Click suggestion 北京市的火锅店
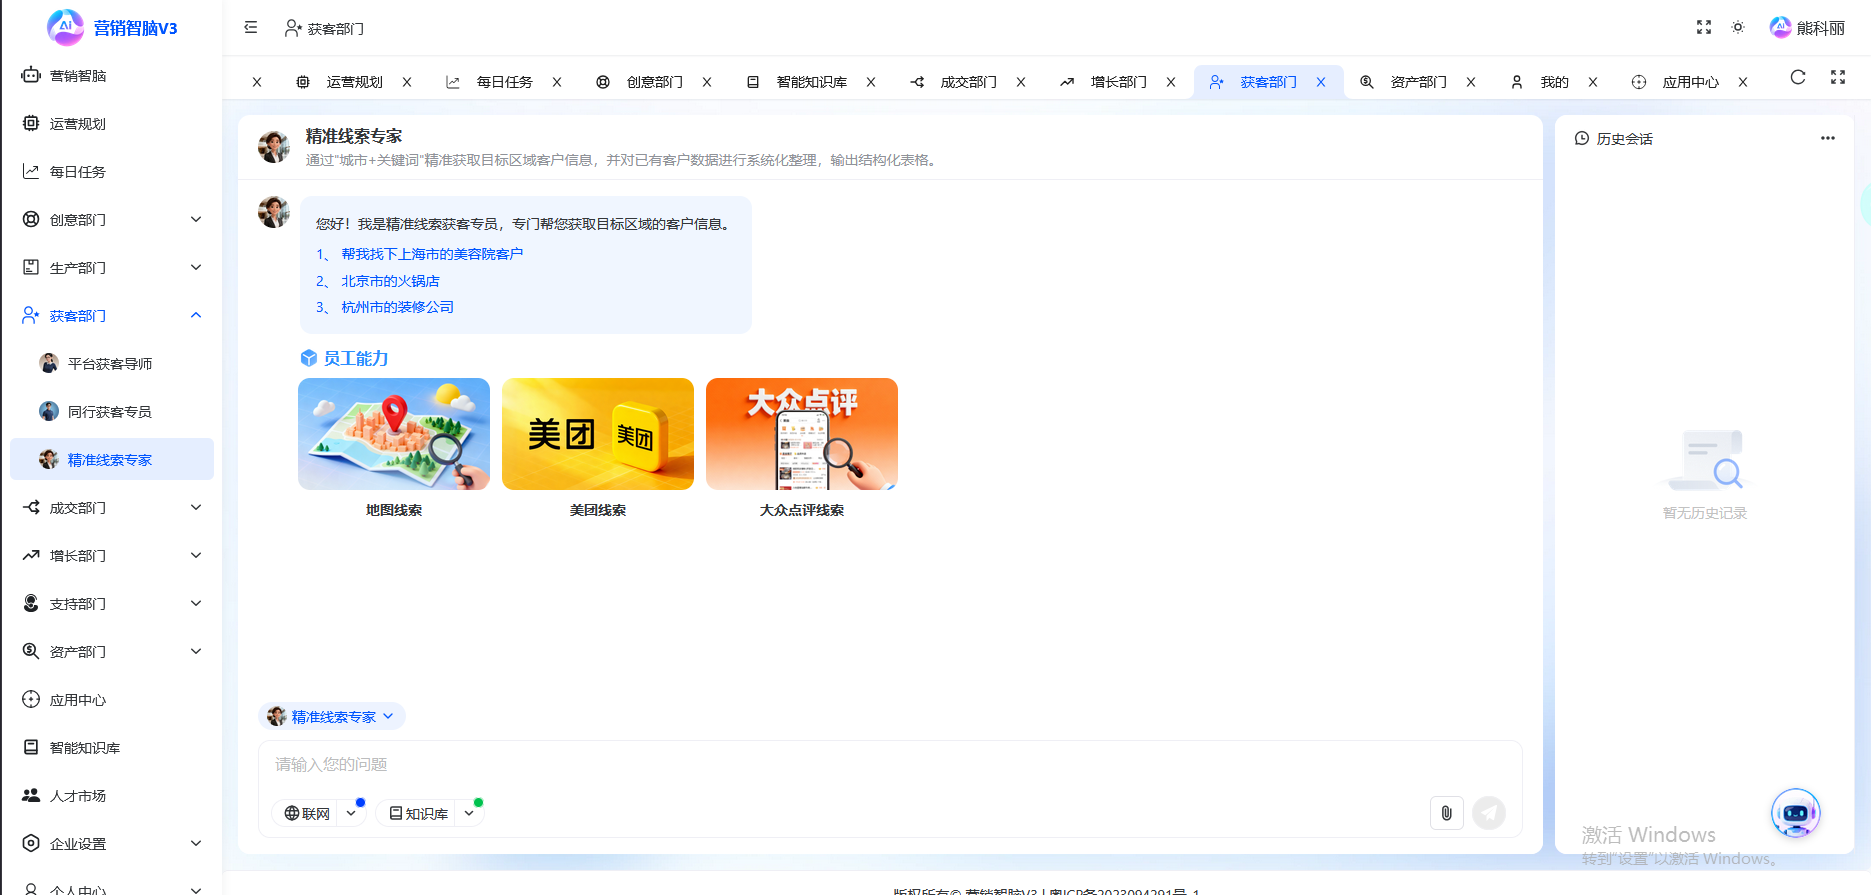1871x895 pixels. 390,281
